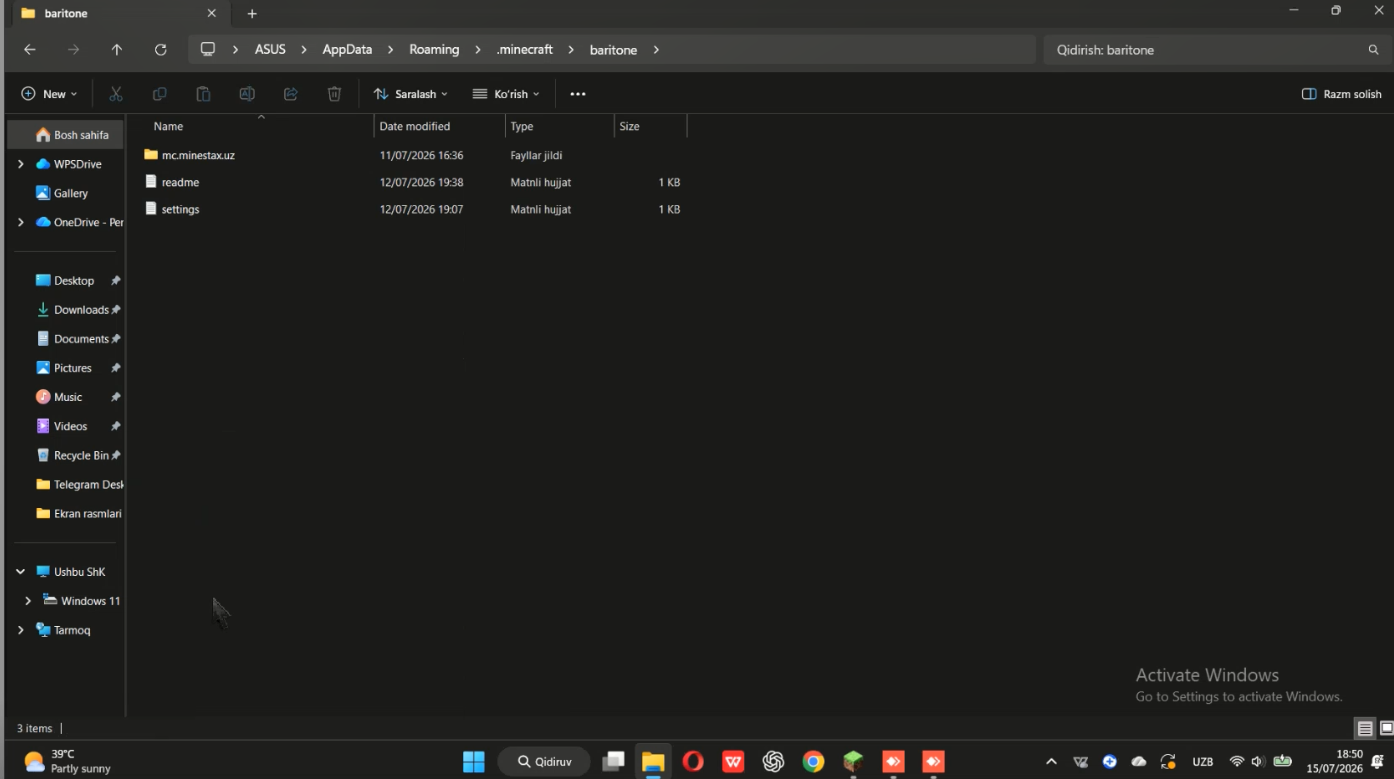This screenshot has width=1394, height=779.
Task: Switch to details view icon at bottom right
Action: click(1364, 728)
